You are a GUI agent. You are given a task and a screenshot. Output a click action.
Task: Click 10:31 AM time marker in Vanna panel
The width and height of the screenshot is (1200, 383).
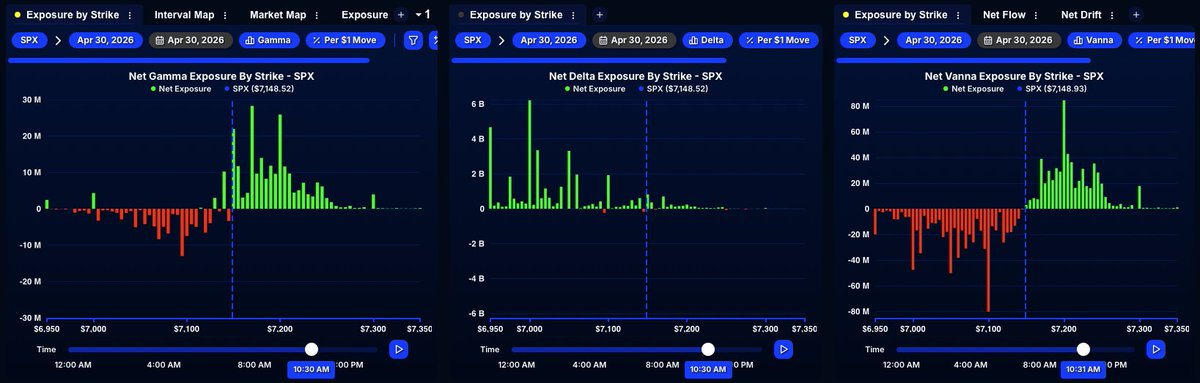coord(1083,369)
